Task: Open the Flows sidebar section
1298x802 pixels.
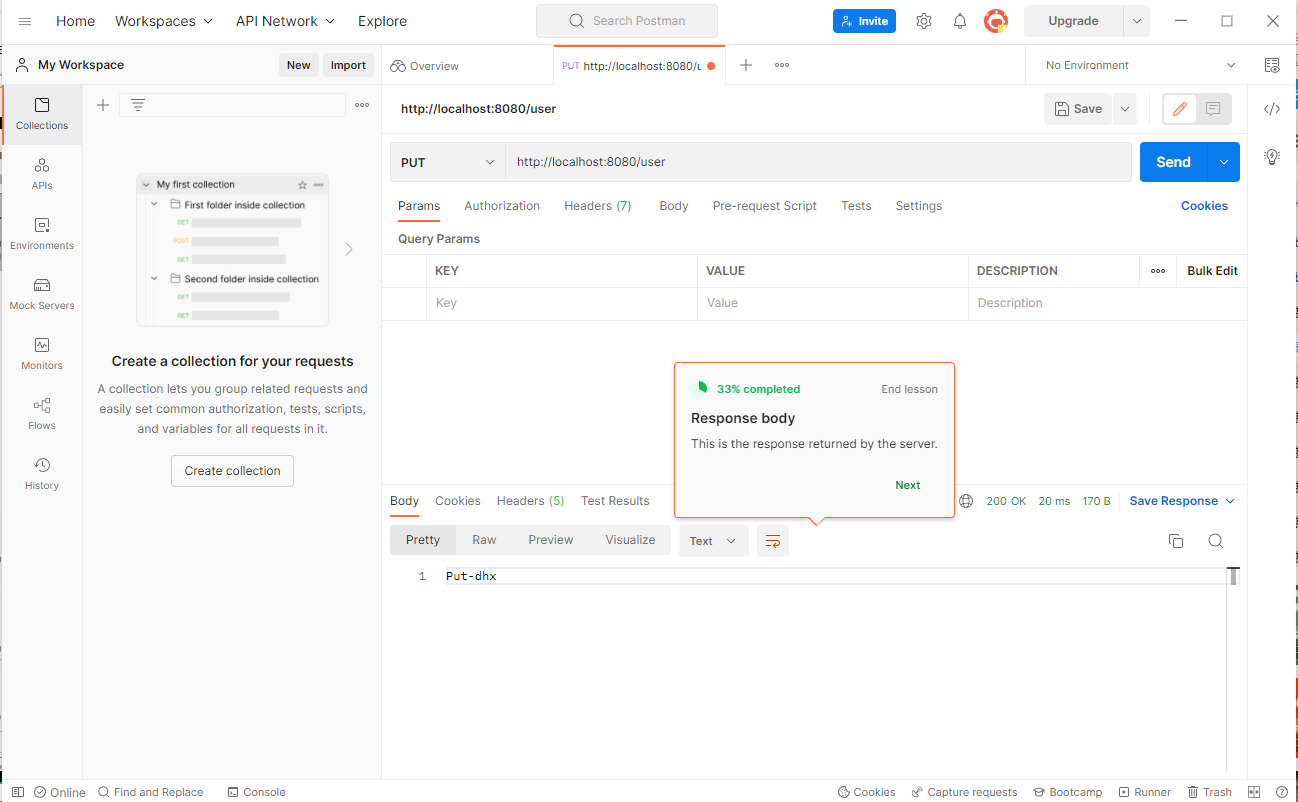Action: tap(42, 414)
